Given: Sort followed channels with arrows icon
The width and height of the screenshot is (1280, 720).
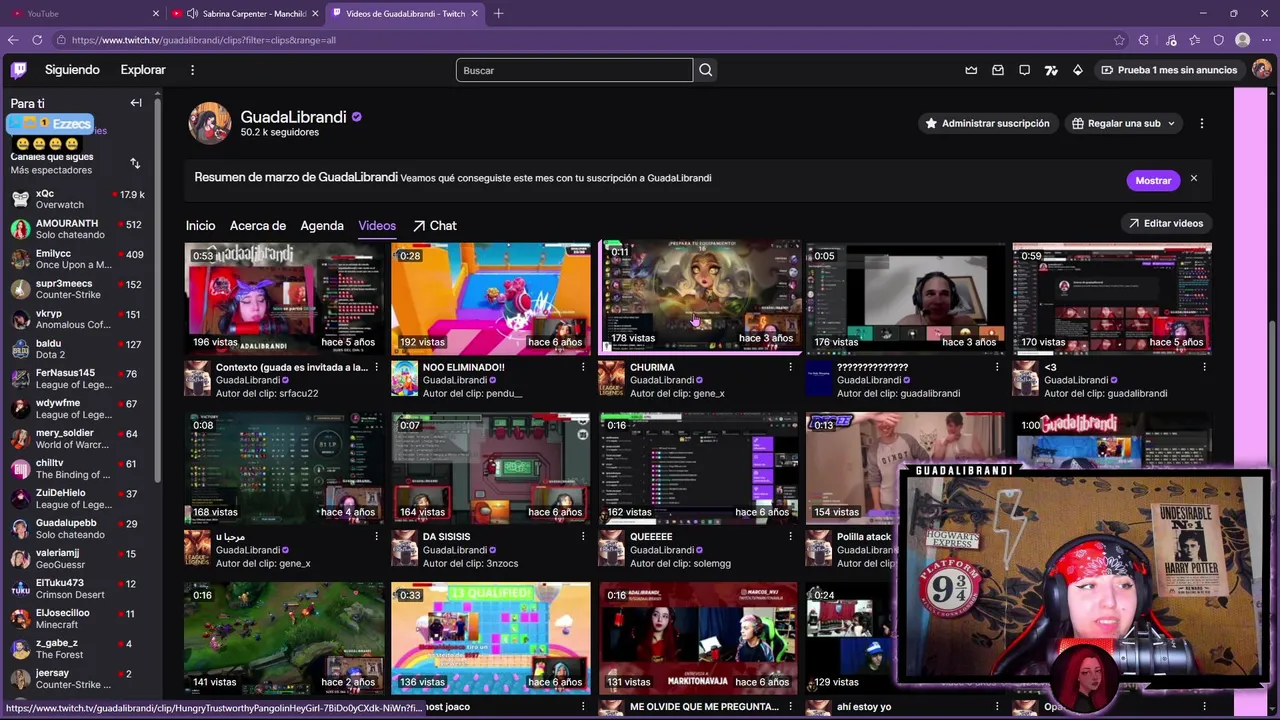Looking at the screenshot, I should [135, 163].
